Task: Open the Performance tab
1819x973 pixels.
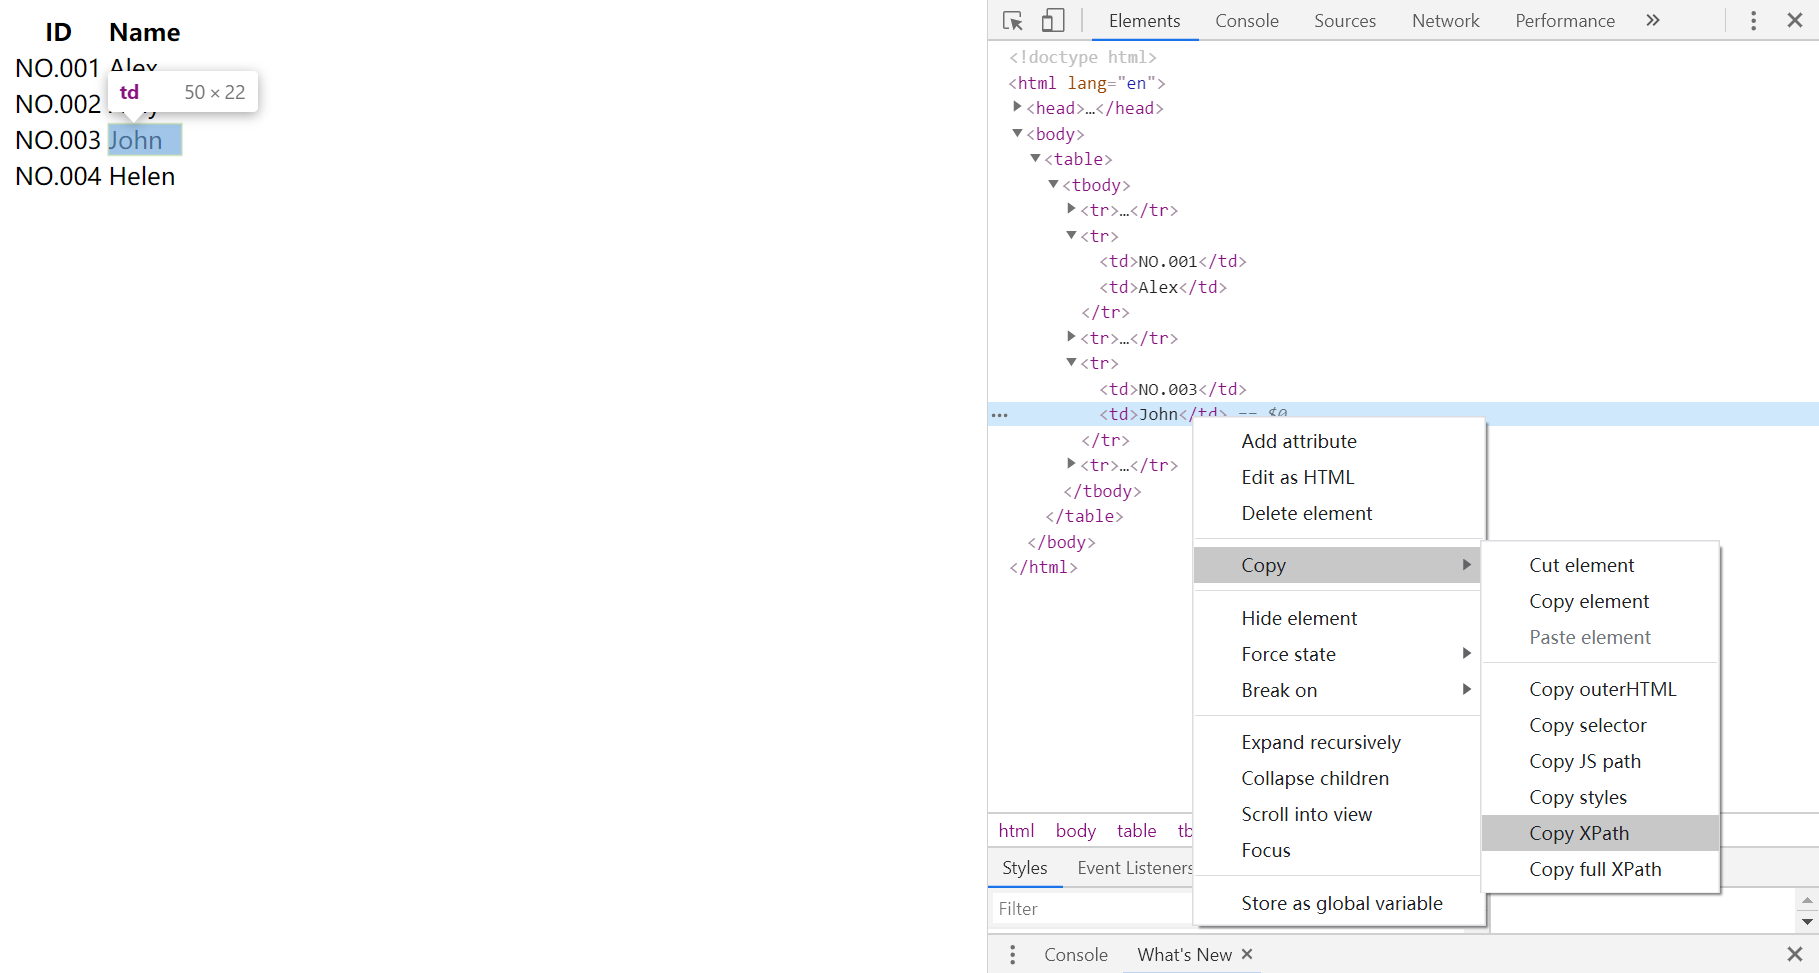Action: point(1565,21)
